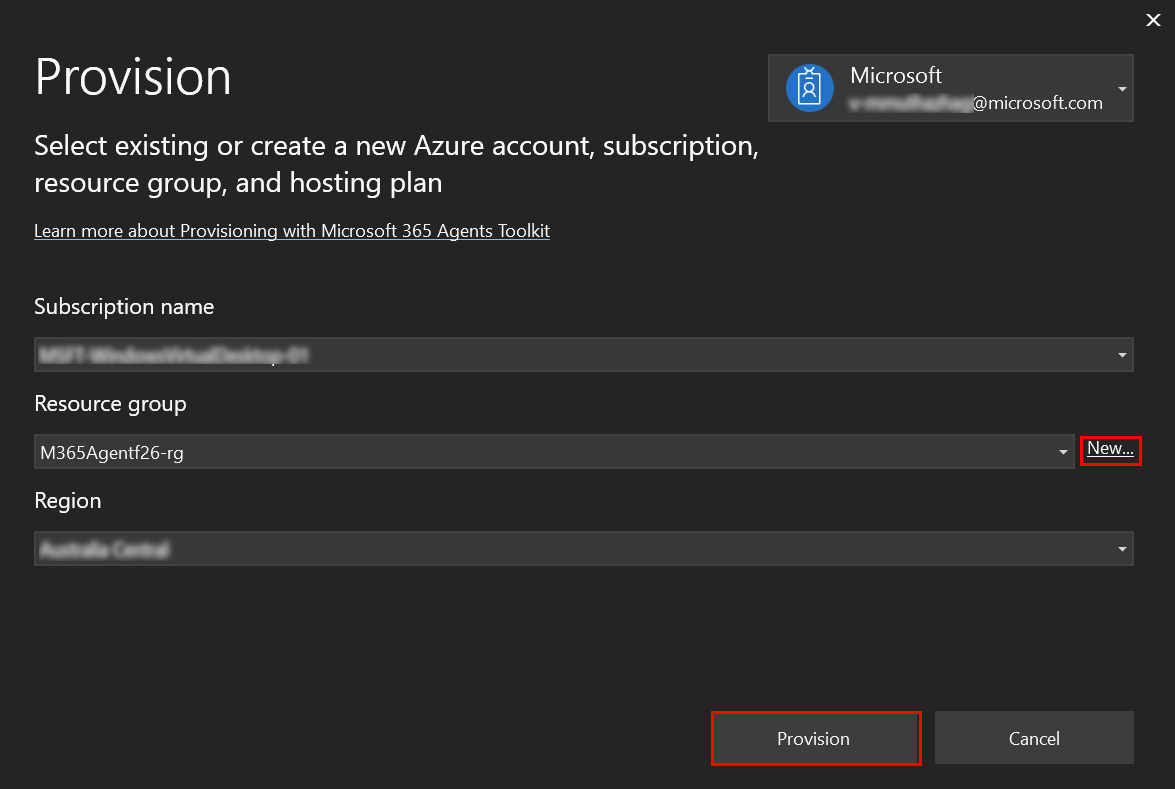Close the Provision dialog with X

tap(1153, 20)
